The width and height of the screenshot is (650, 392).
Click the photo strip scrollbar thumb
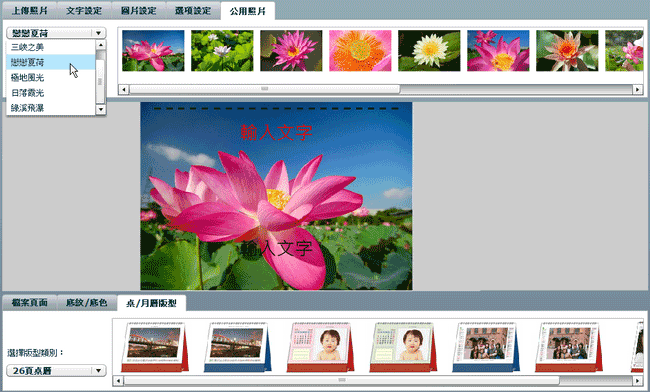(264, 89)
